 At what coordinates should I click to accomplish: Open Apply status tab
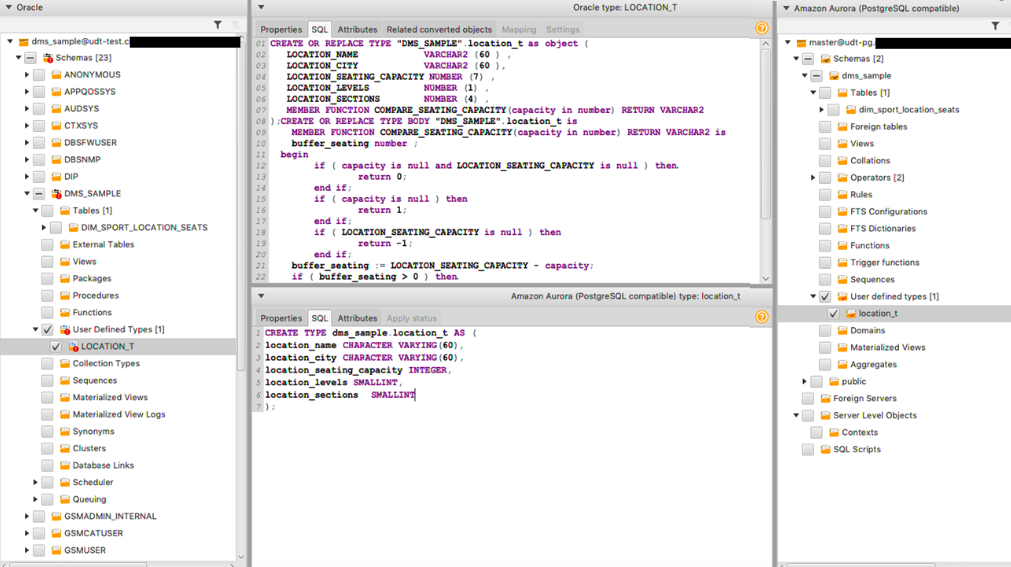[412, 318]
